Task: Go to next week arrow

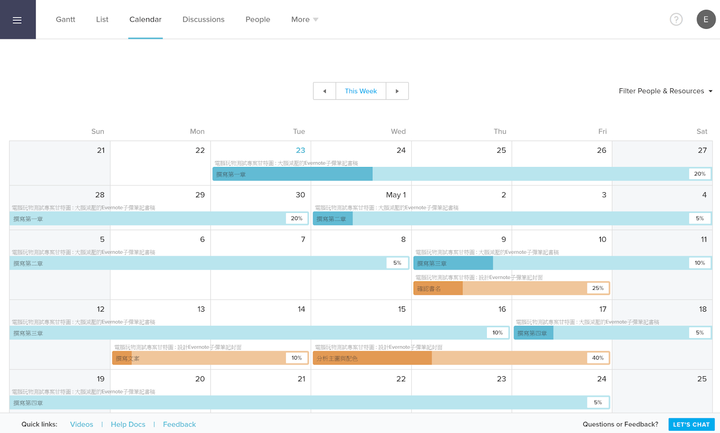Action: [x=397, y=91]
